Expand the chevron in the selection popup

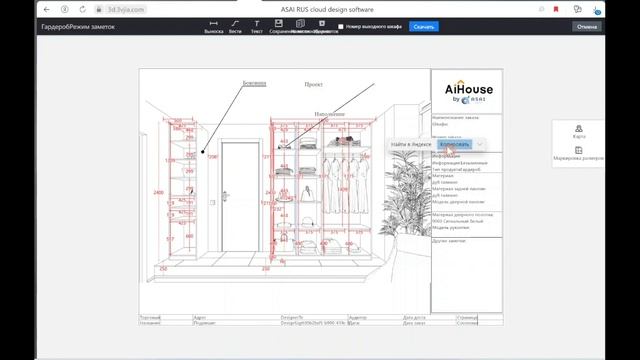[x=480, y=144]
